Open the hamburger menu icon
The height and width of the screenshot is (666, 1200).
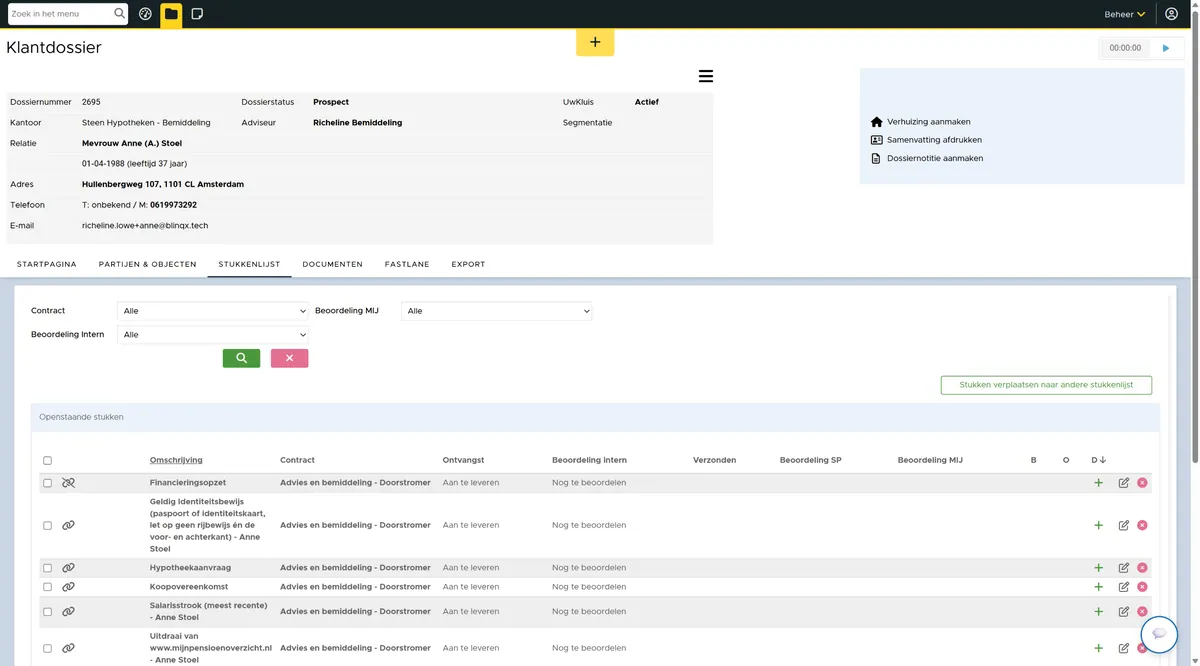click(706, 76)
